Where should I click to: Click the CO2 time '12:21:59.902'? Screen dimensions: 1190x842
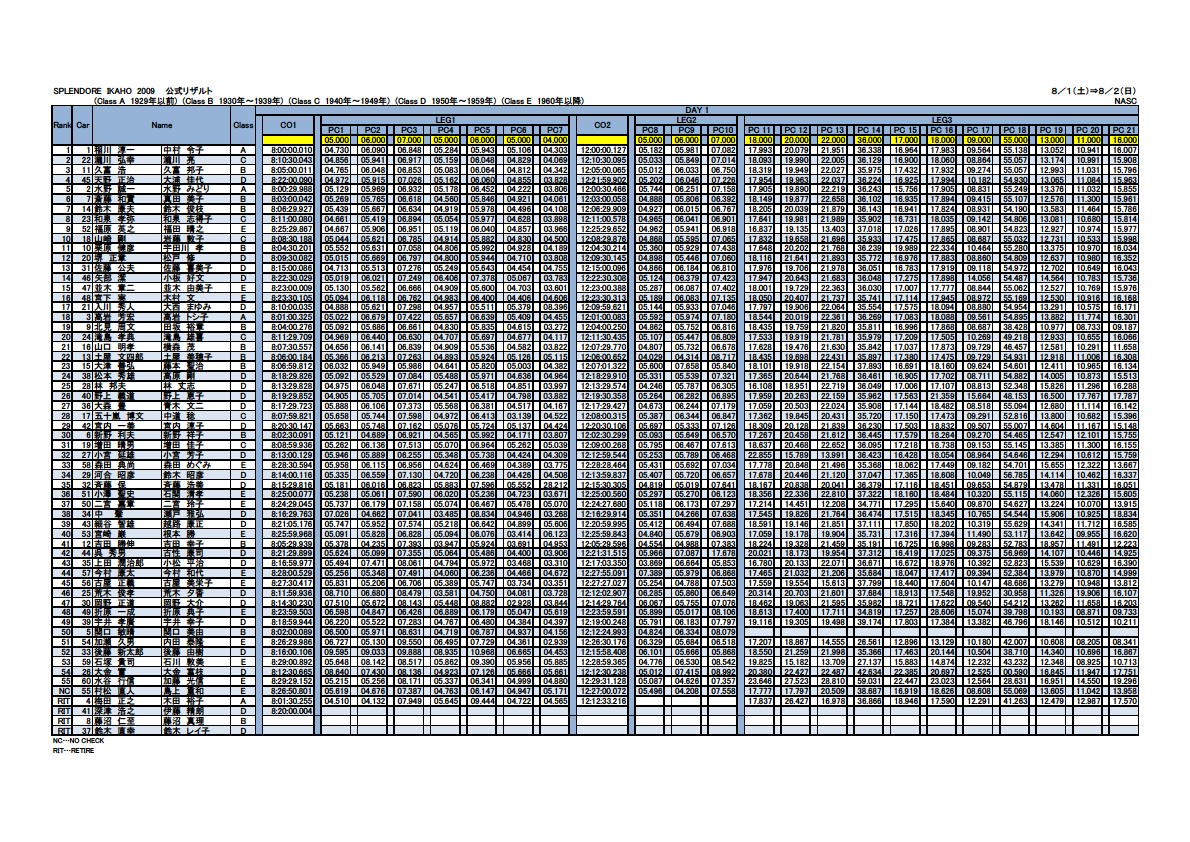click(603, 180)
